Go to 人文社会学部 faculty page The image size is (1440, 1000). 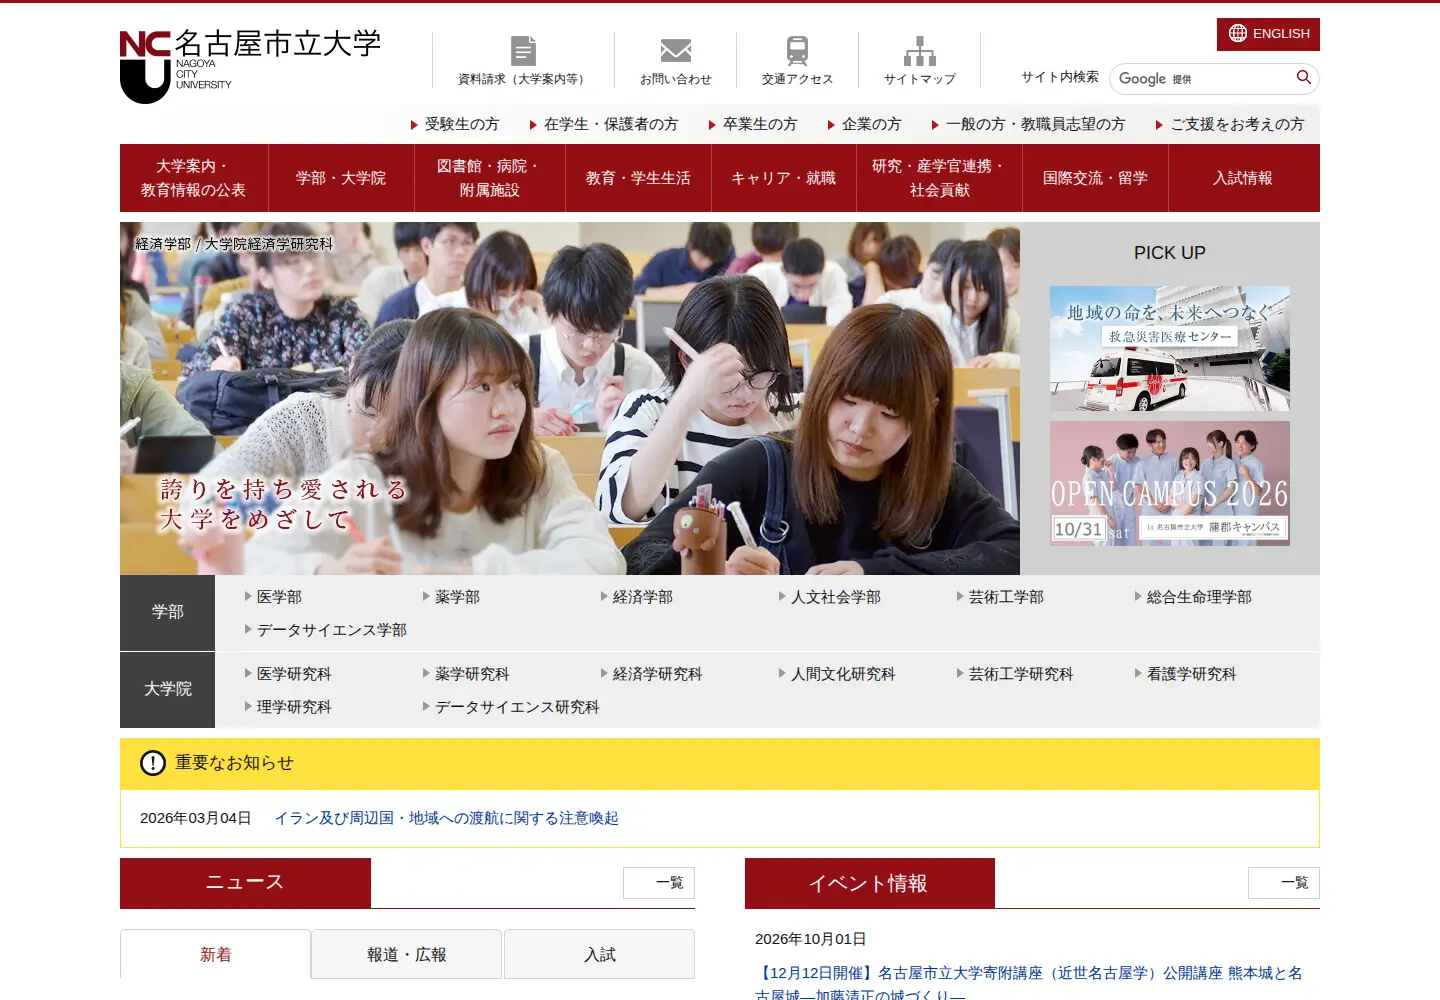829,597
